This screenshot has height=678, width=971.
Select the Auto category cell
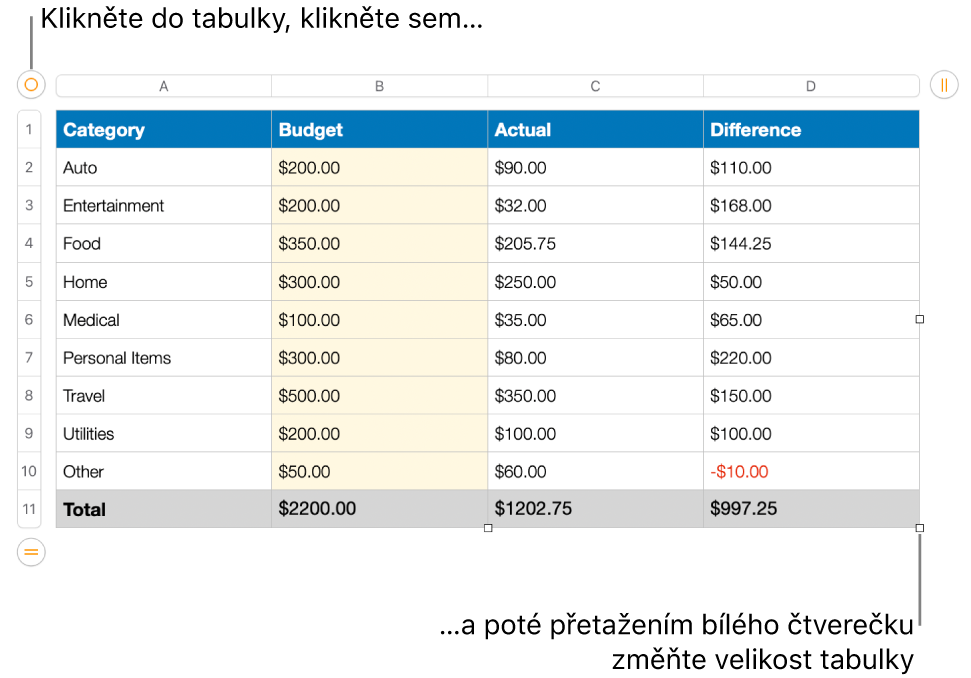click(163, 167)
